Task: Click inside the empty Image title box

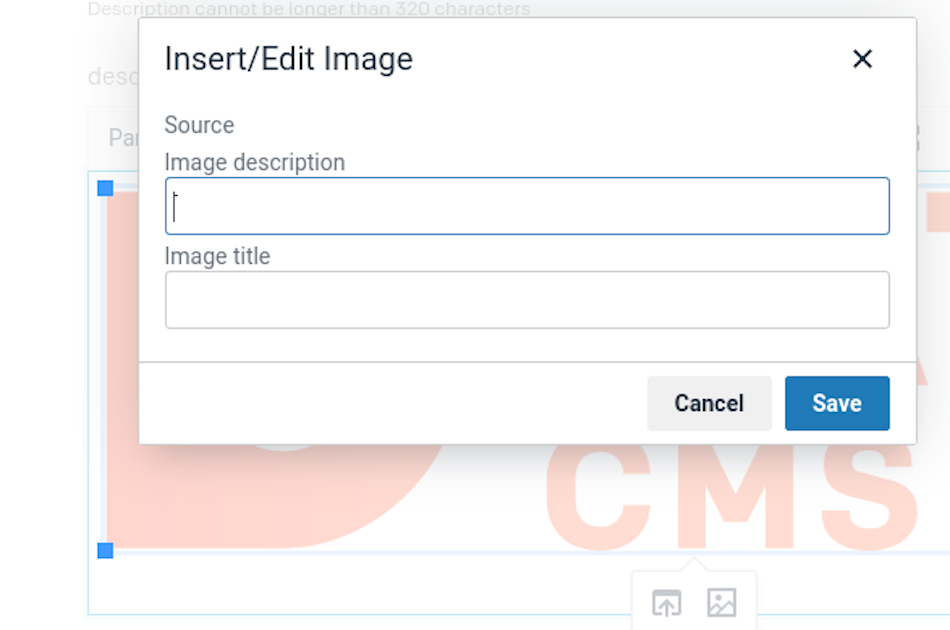Action: tap(527, 299)
